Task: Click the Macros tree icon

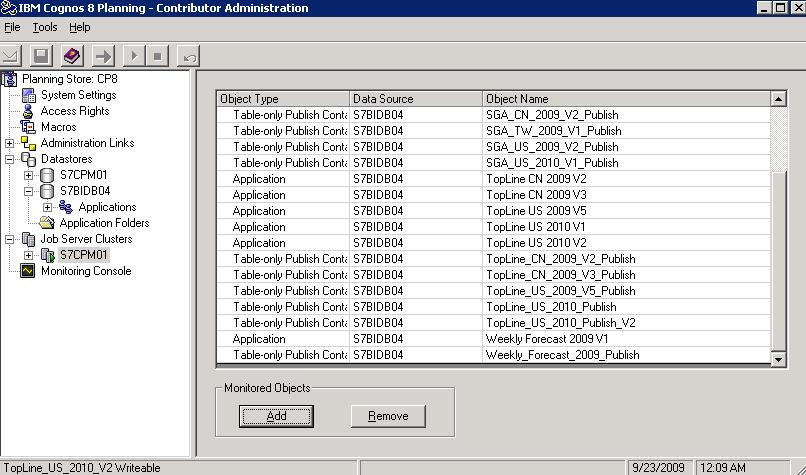Action: pyautogui.click(x=28, y=127)
